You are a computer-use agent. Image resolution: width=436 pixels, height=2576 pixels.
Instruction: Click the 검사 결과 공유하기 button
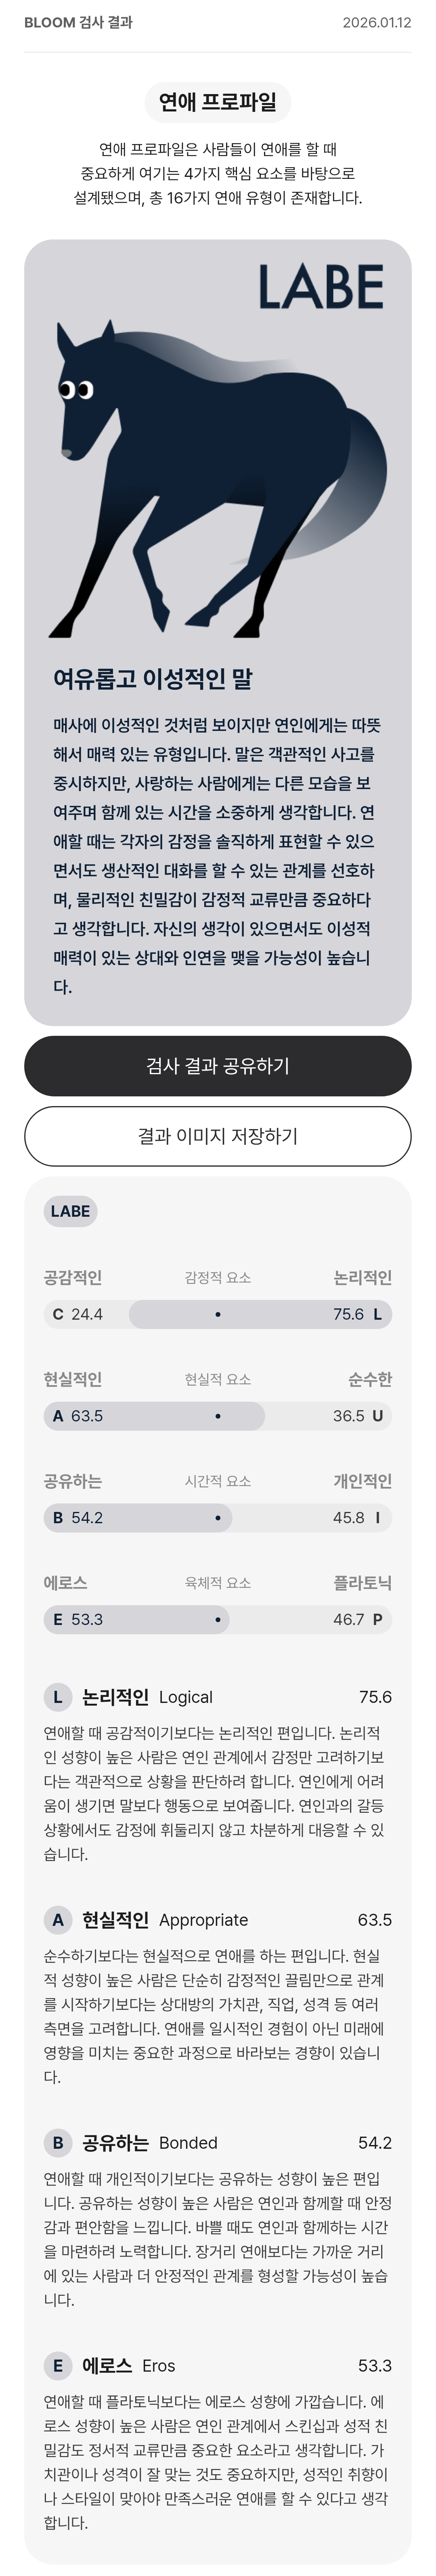click(x=218, y=1066)
